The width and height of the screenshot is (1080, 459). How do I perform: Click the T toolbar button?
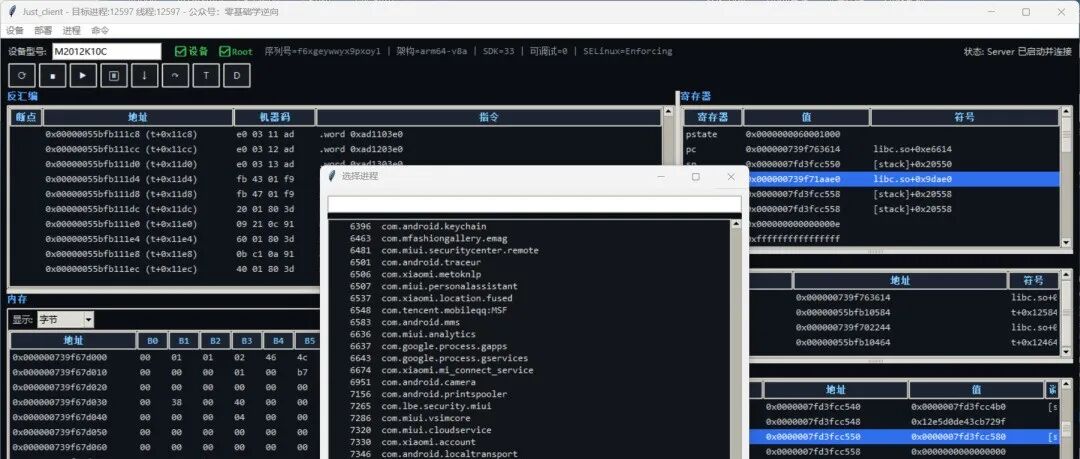click(206, 76)
